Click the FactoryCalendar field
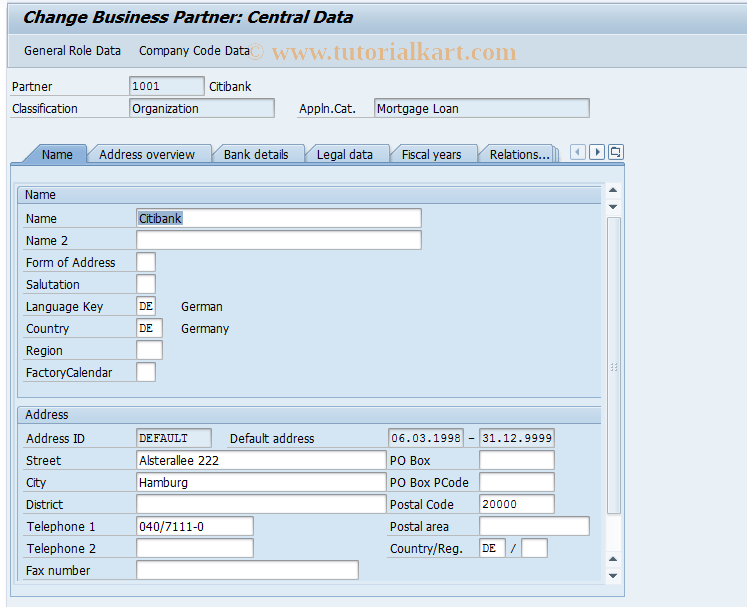 pyautogui.click(x=146, y=372)
